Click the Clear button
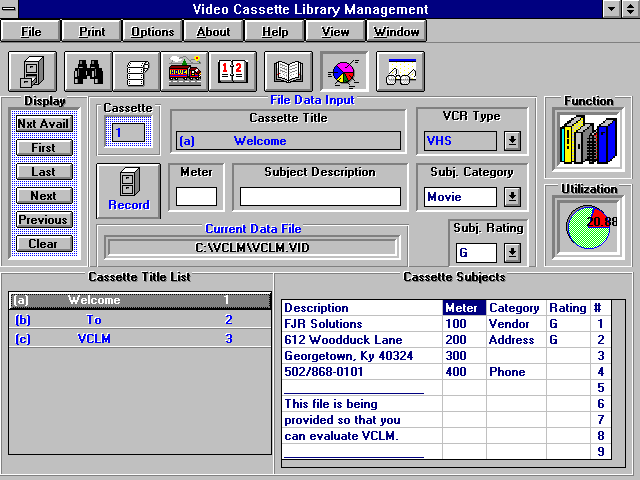Screen dimensions: 640x480 (x=44, y=244)
